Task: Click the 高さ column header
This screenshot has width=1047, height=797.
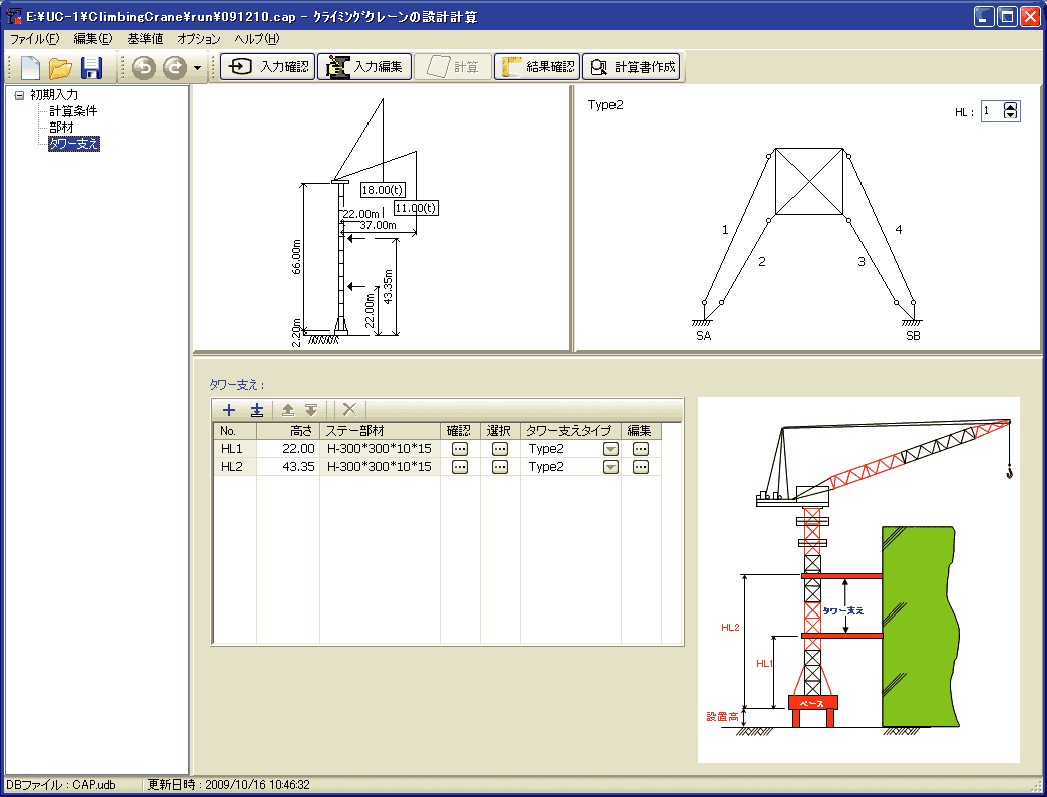Action: pyautogui.click(x=288, y=431)
